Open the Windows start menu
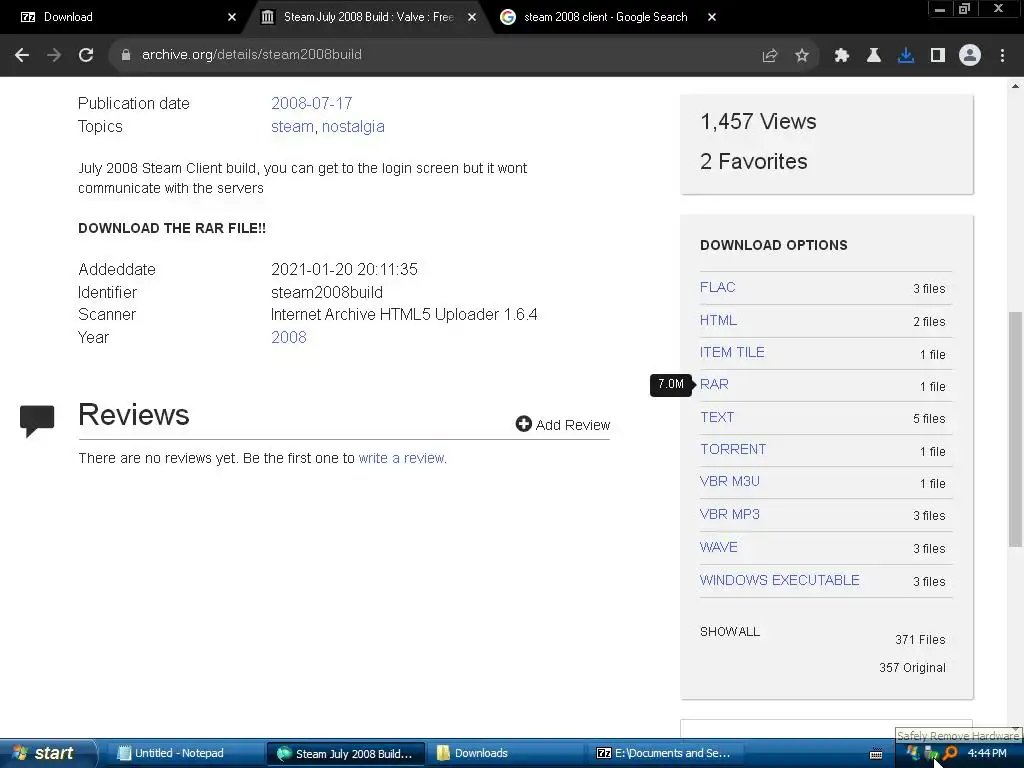Screen dimensions: 1024x768 click(x=46, y=754)
